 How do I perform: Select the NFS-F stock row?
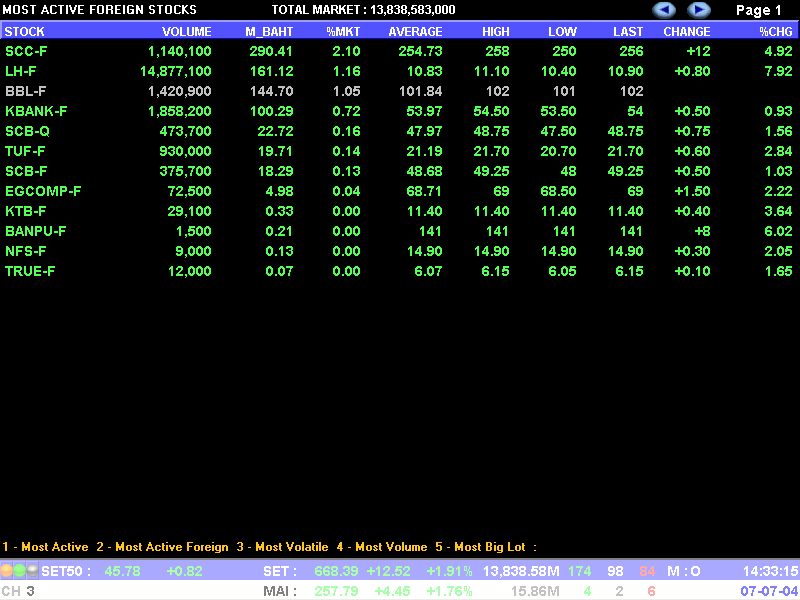400,251
